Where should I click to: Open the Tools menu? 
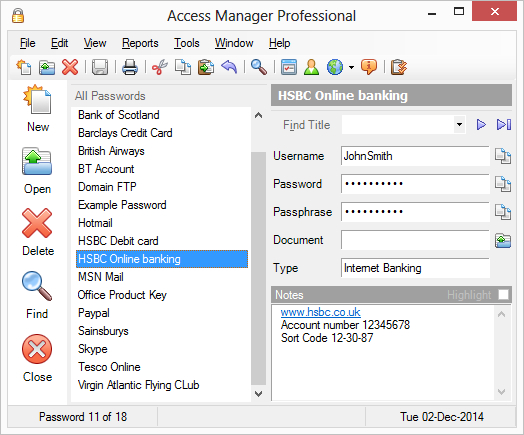pos(186,43)
